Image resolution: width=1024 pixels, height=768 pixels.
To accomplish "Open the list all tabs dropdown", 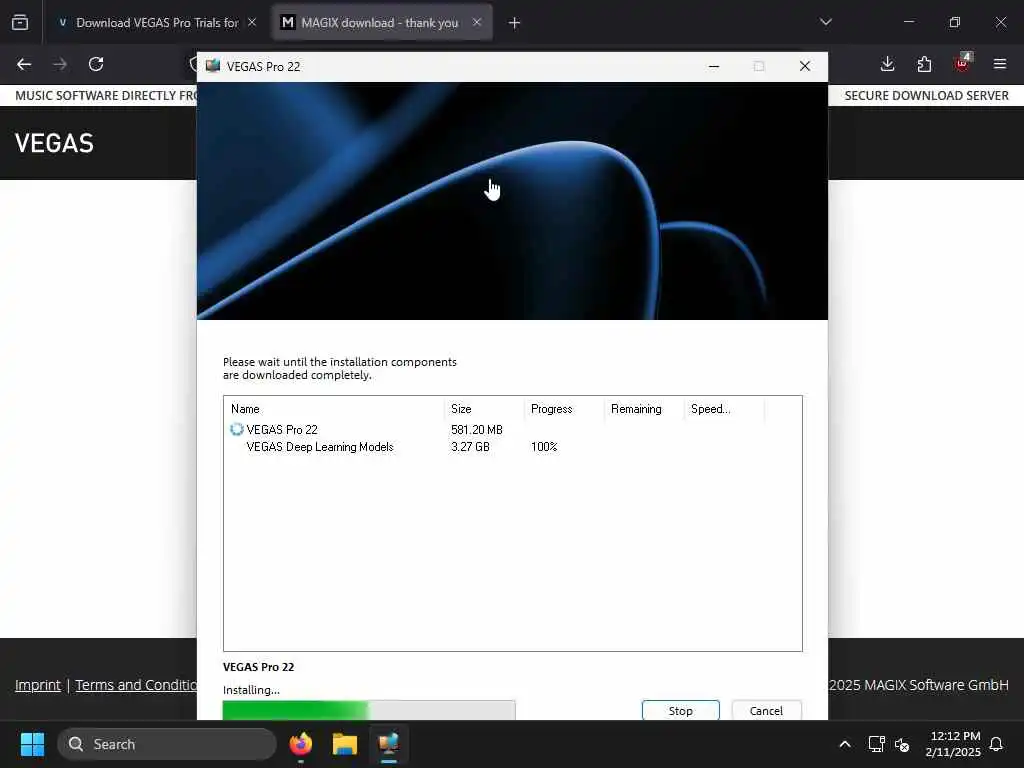I will click(x=825, y=22).
